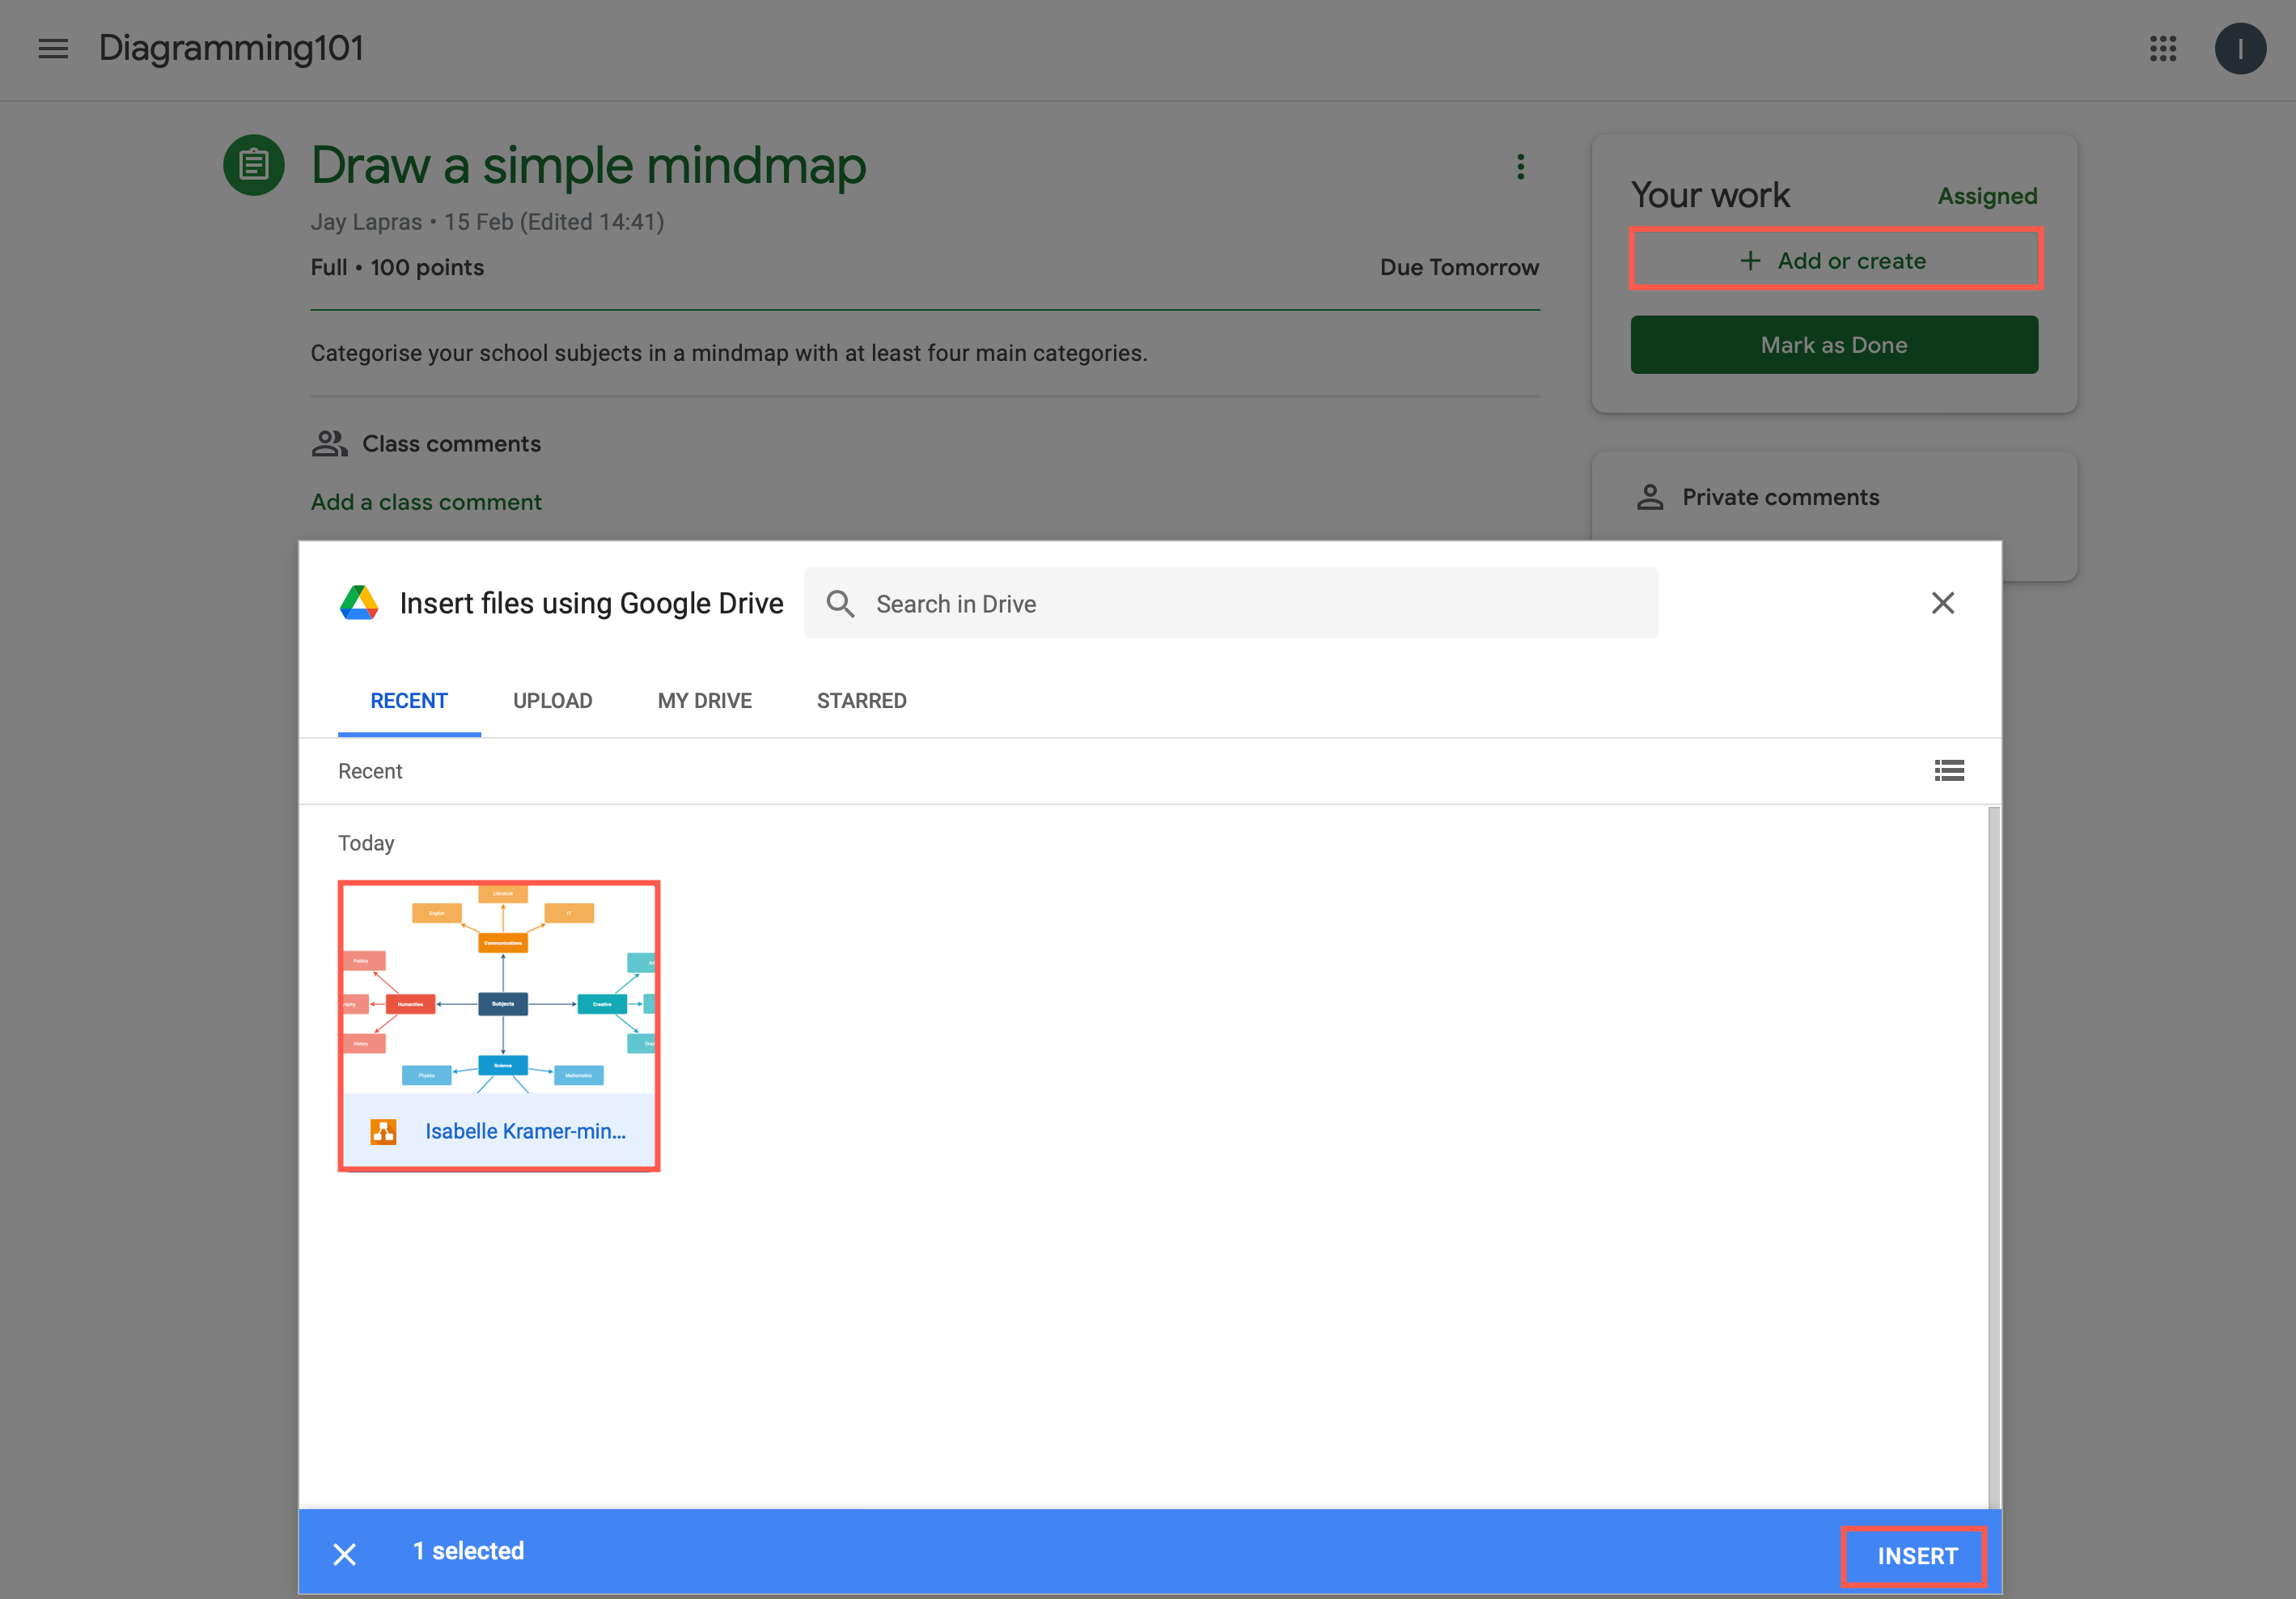
Task: Click the Private comments person icon
Action: pos(1650,496)
